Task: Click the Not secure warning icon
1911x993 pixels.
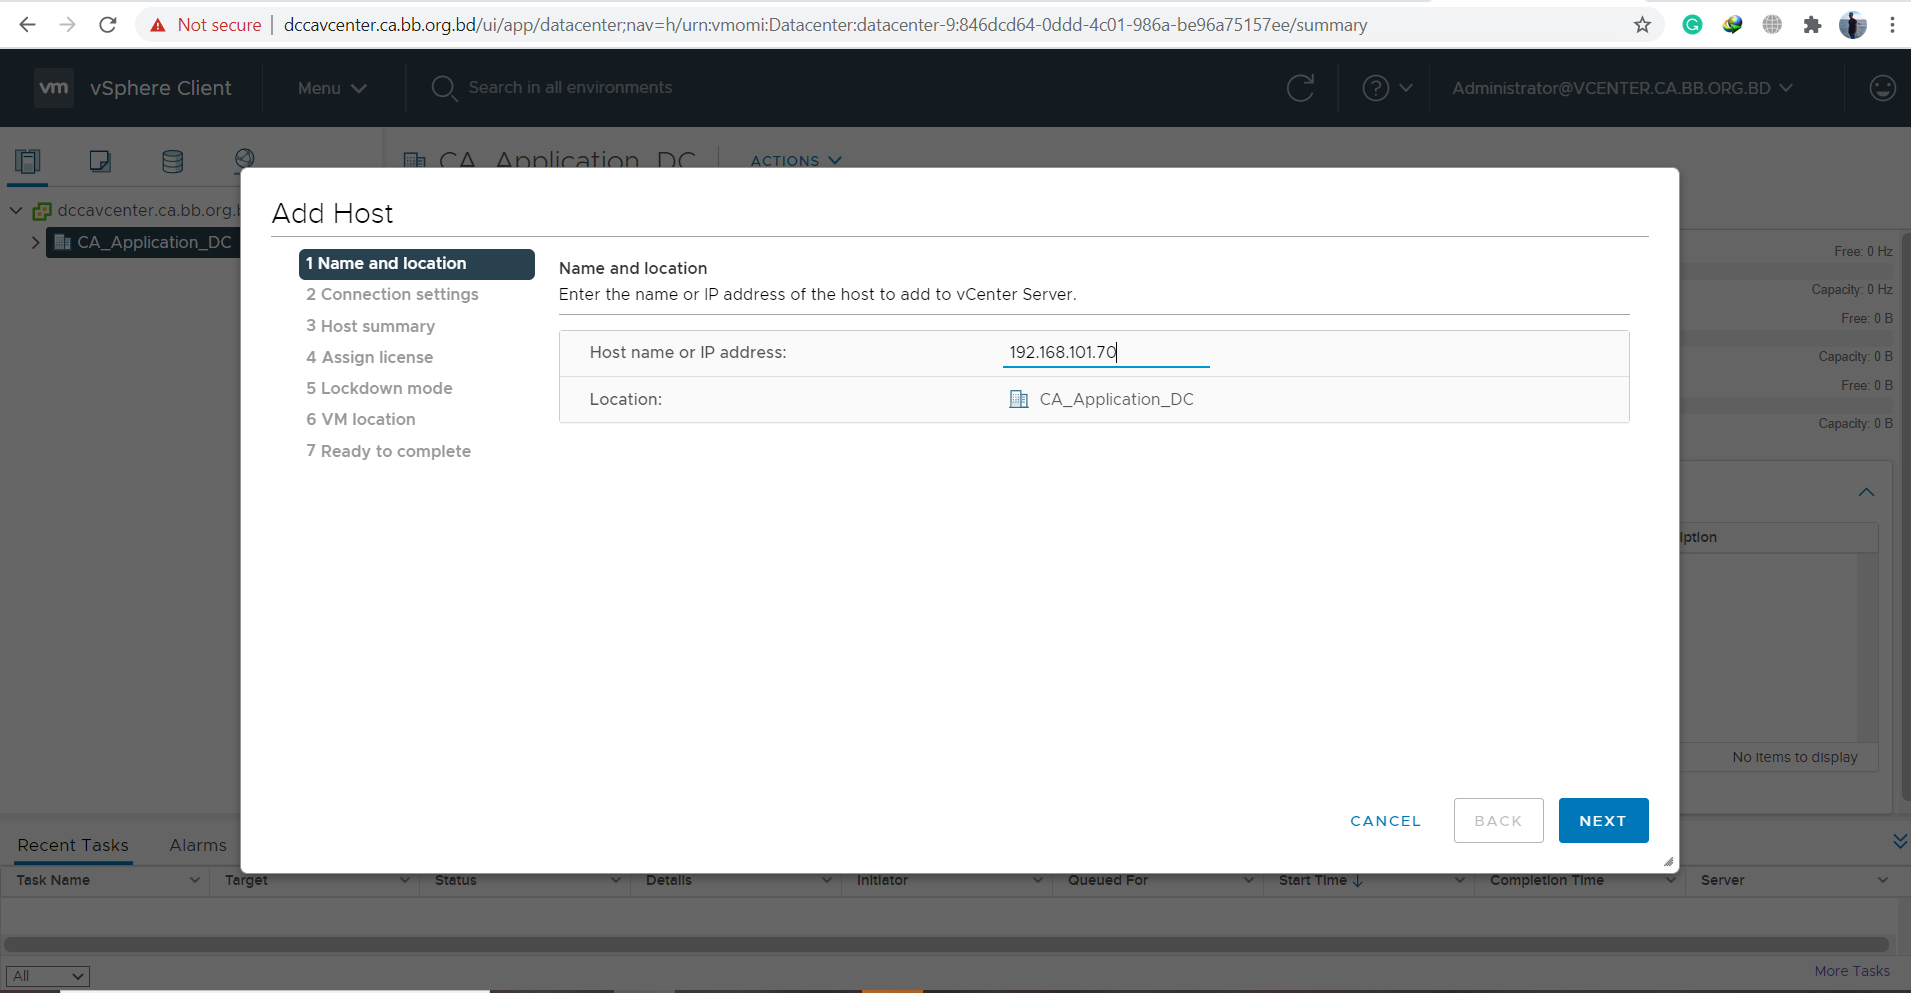Action: click(x=158, y=25)
